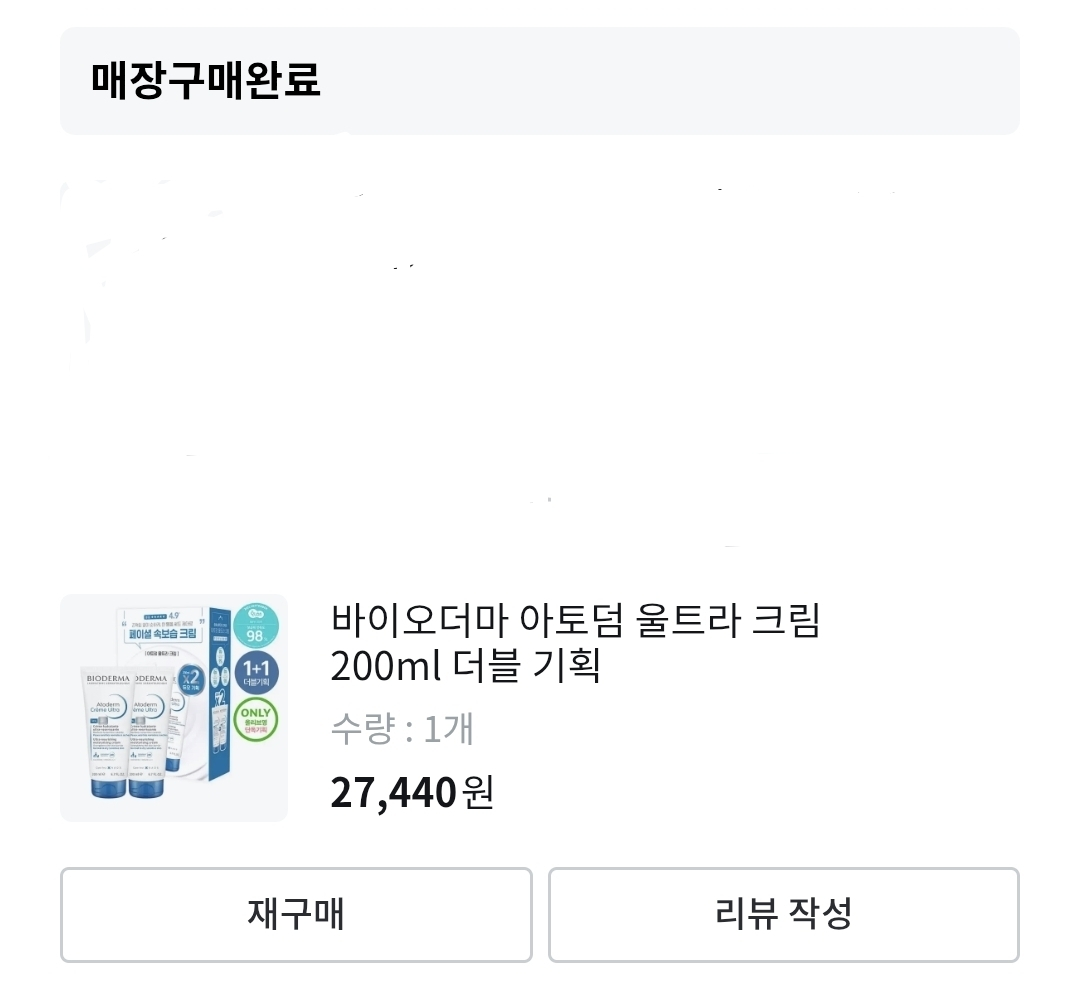Click the teal 98% satisfaction badge
The image size is (1080, 984).
coord(256,626)
